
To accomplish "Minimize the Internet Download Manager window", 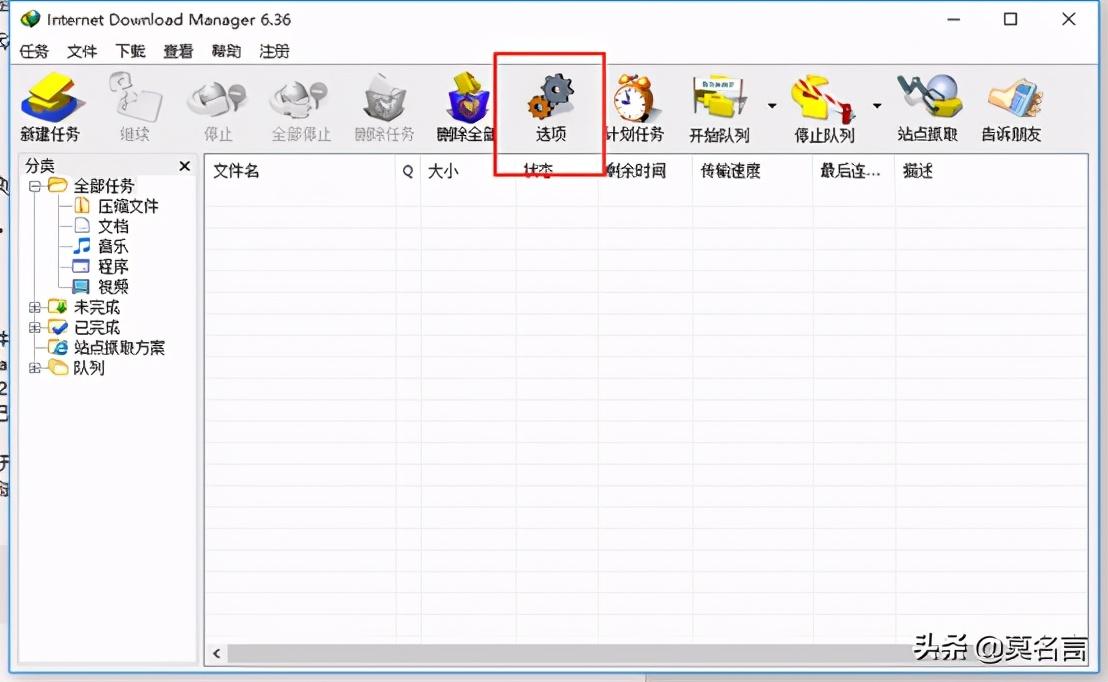I will click(953, 19).
